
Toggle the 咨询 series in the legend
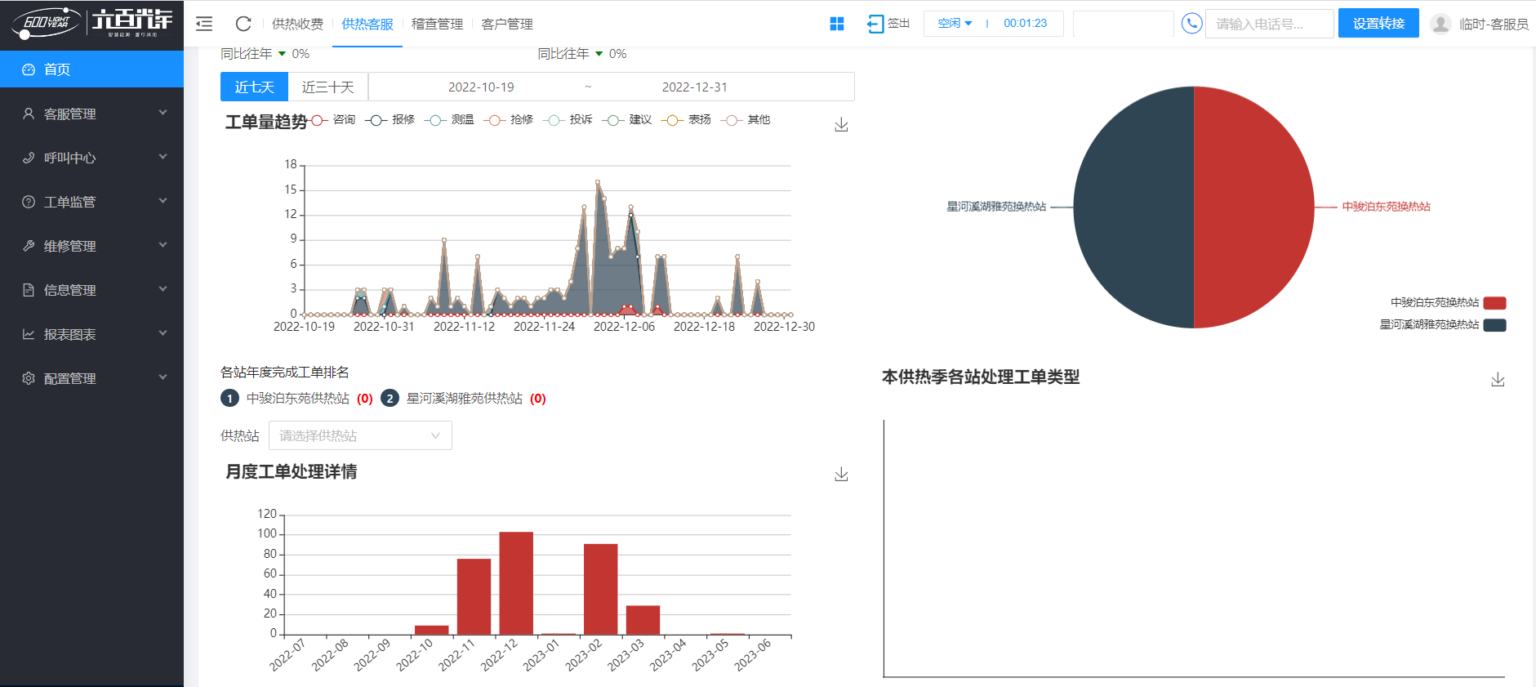(333, 120)
